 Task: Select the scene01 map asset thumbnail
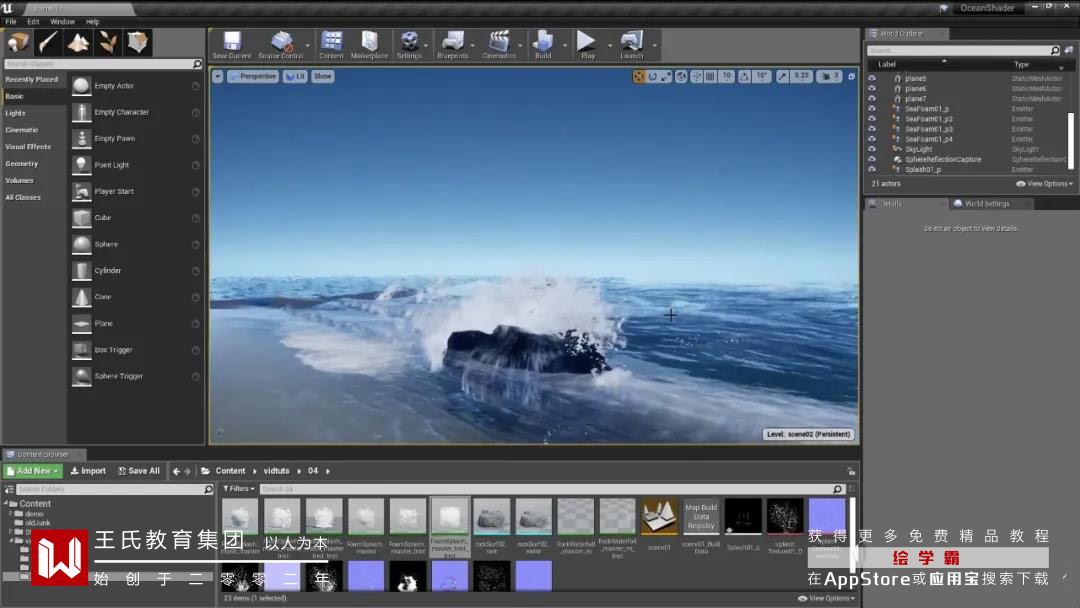tap(659, 518)
